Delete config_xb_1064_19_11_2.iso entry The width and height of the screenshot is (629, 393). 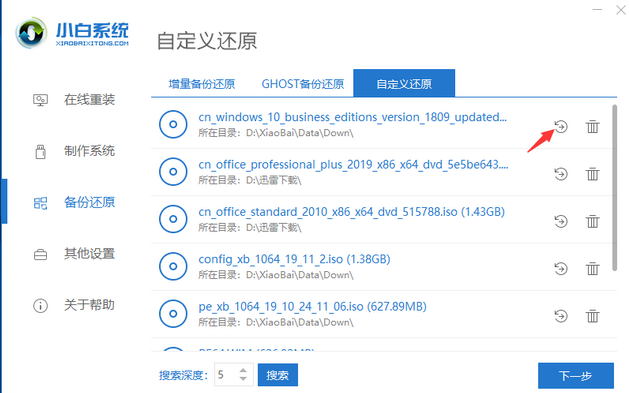pyautogui.click(x=592, y=269)
